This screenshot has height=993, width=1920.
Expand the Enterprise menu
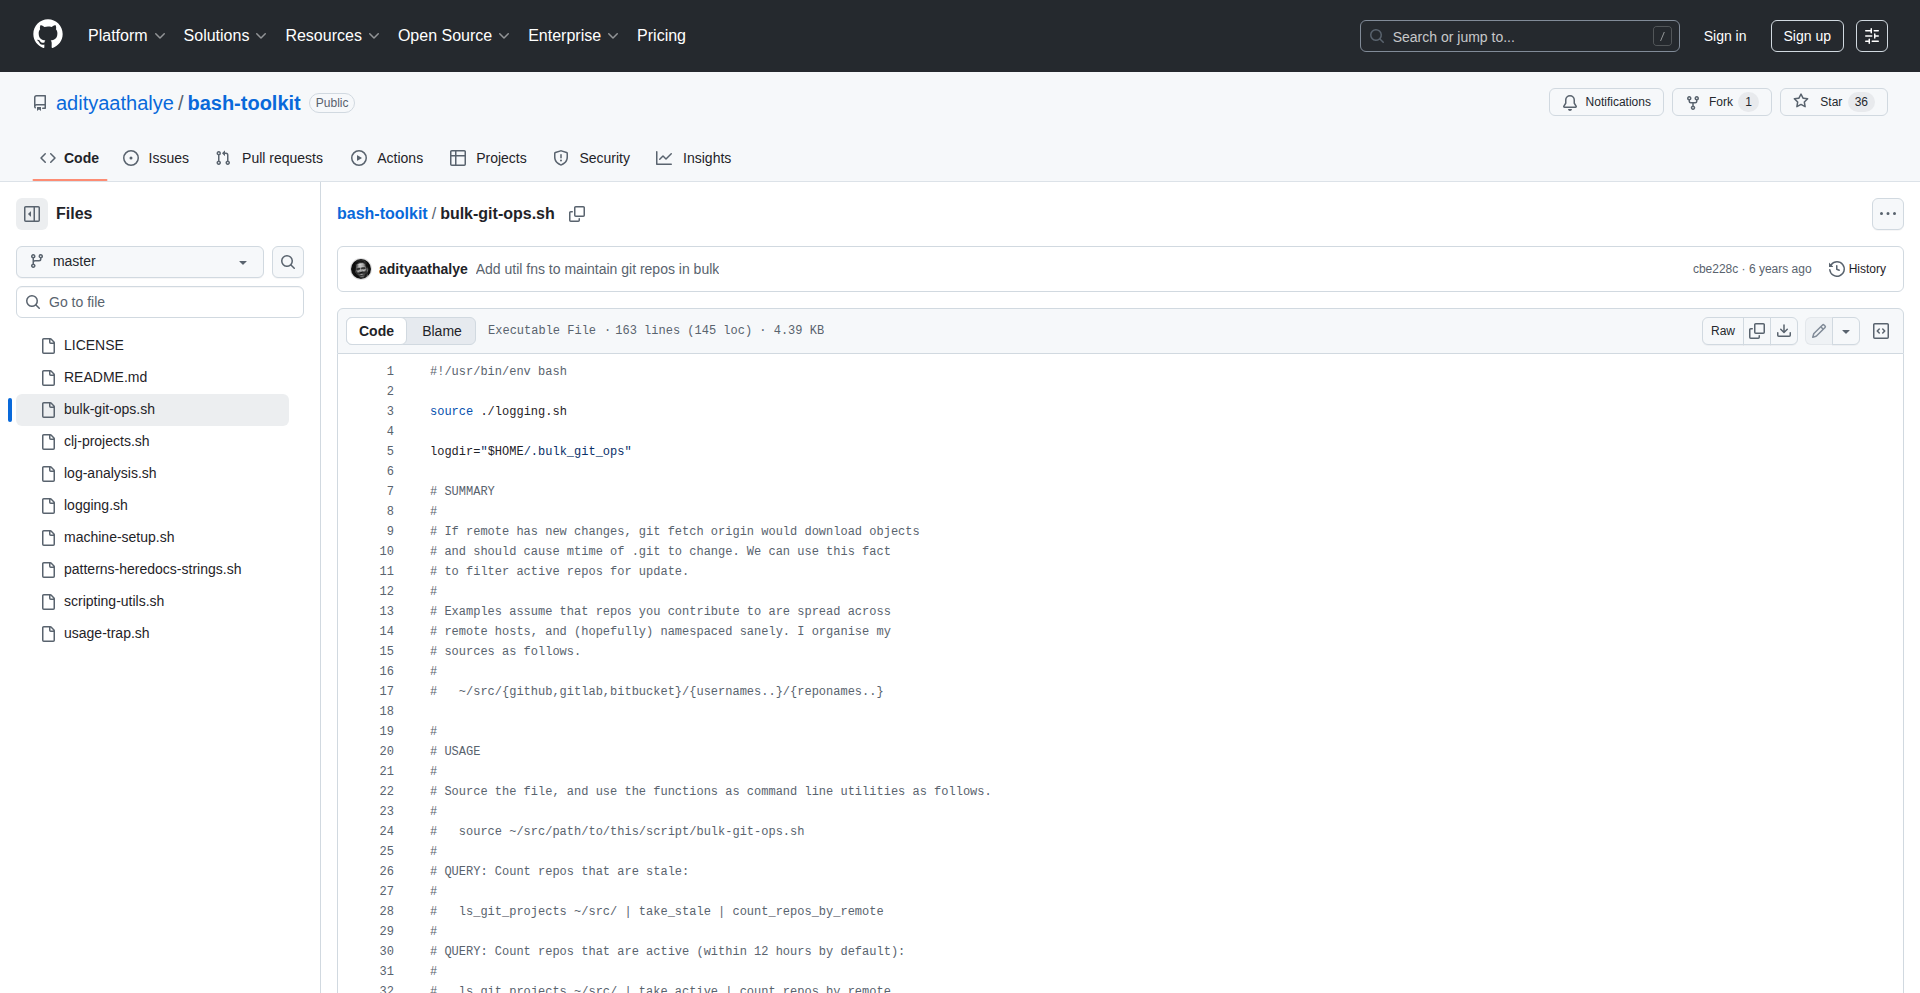click(x=573, y=36)
